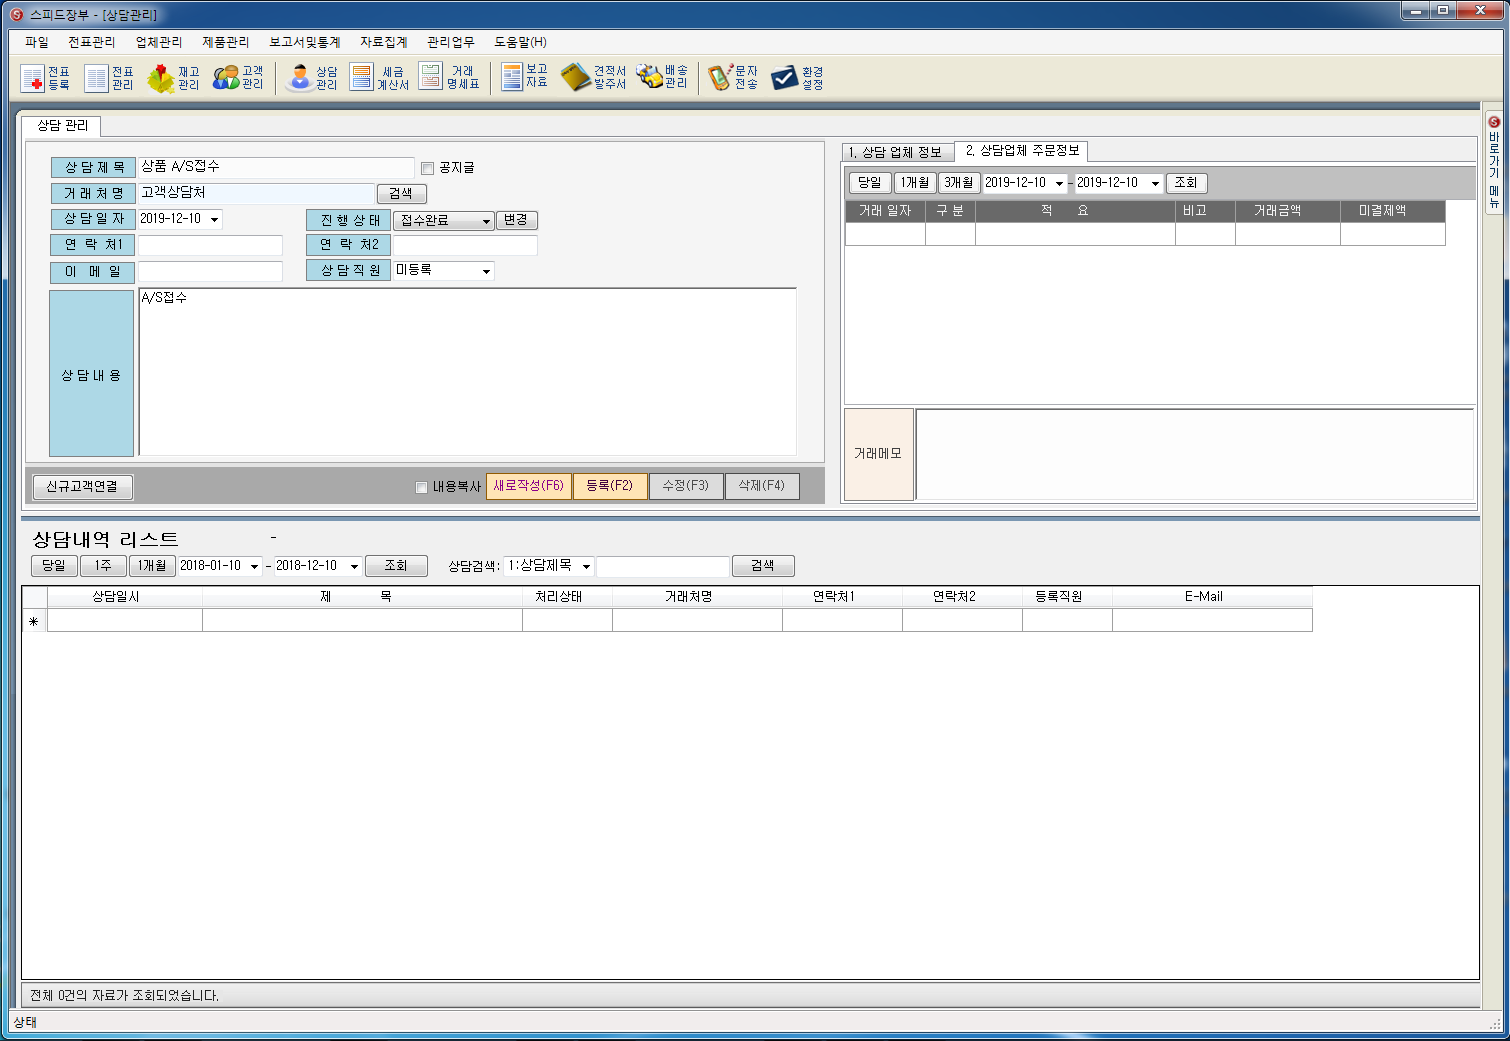This screenshot has width=1510, height=1041.
Task: Click the 1개월 button in order info
Action: tap(914, 183)
